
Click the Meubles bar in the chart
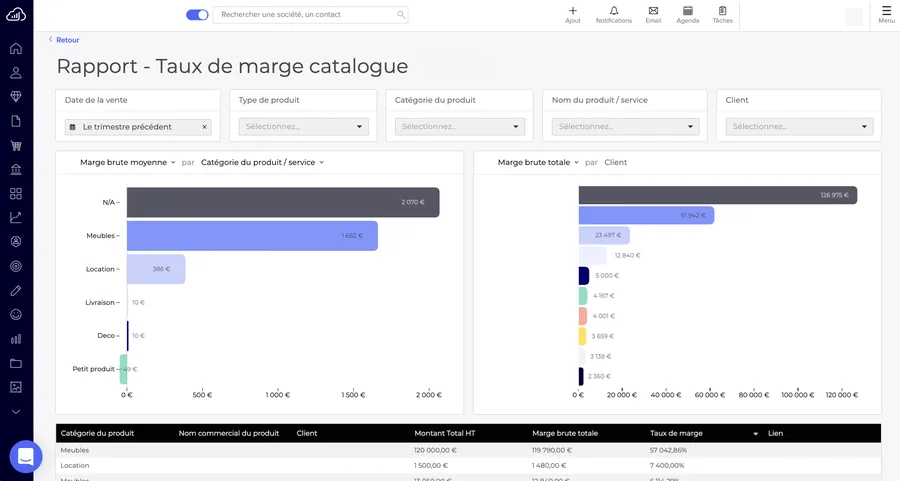[251, 236]
